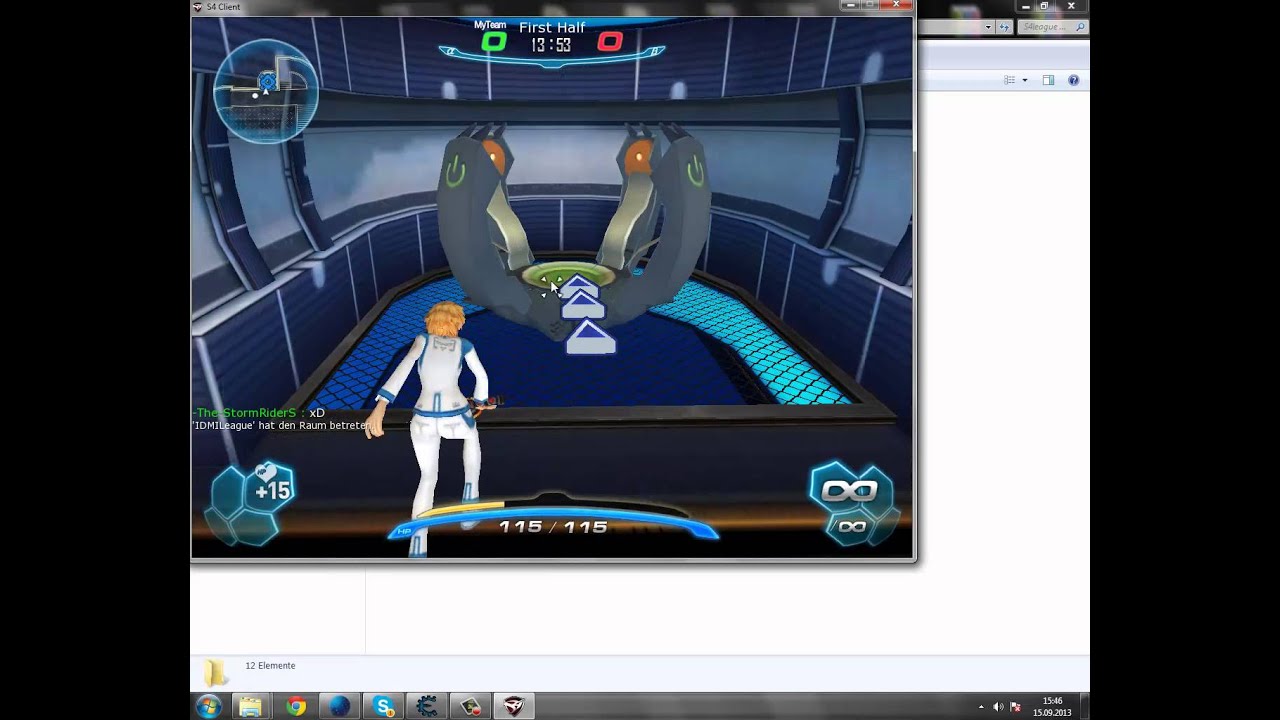The width and height of the screenshot is (1280, 720).
Task: Click the "MyTeam" label in the scoreboard
Action: point(490,25)
